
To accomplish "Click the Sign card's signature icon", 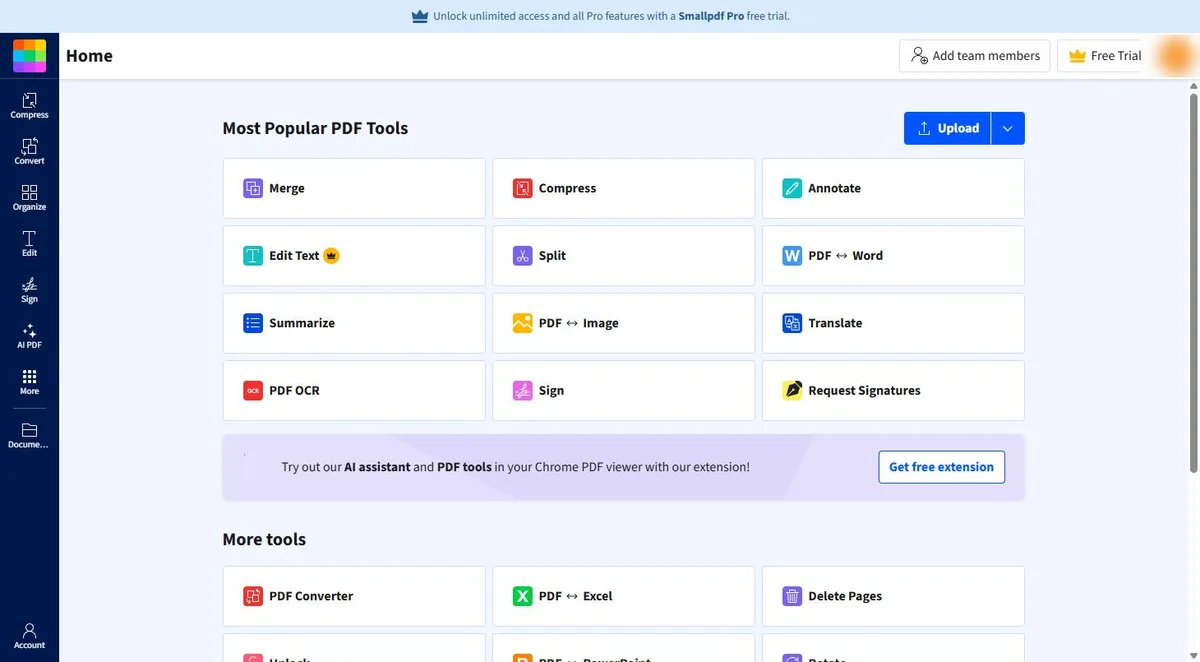I will [x=522, y=391].
